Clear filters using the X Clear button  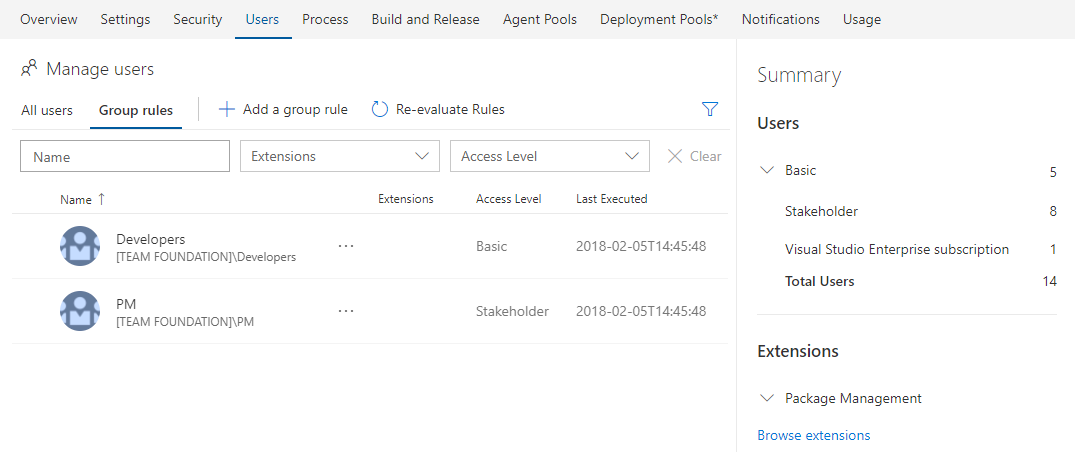click(x=694, y=156)
